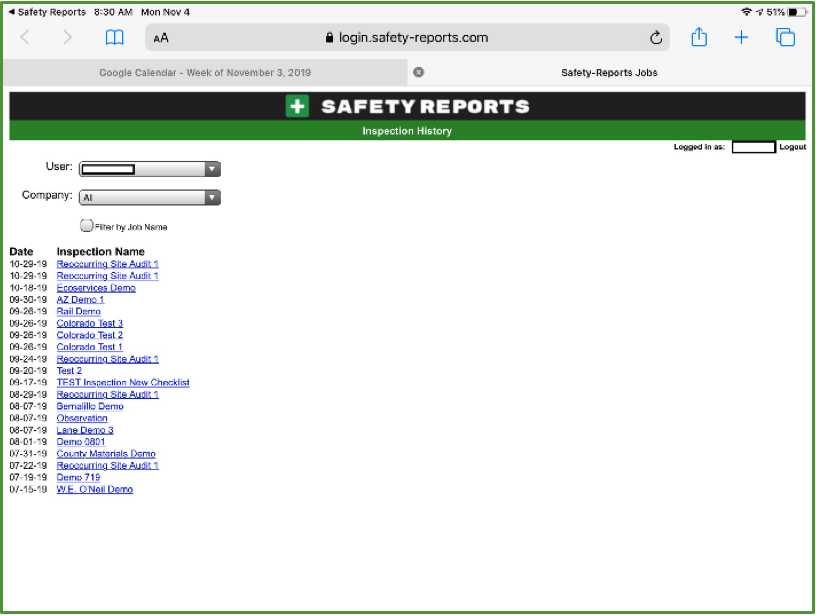This screenshot has width=816, height=615.
Task: Click the green plus Safety Reports logo
Action: tap(297, 106)
